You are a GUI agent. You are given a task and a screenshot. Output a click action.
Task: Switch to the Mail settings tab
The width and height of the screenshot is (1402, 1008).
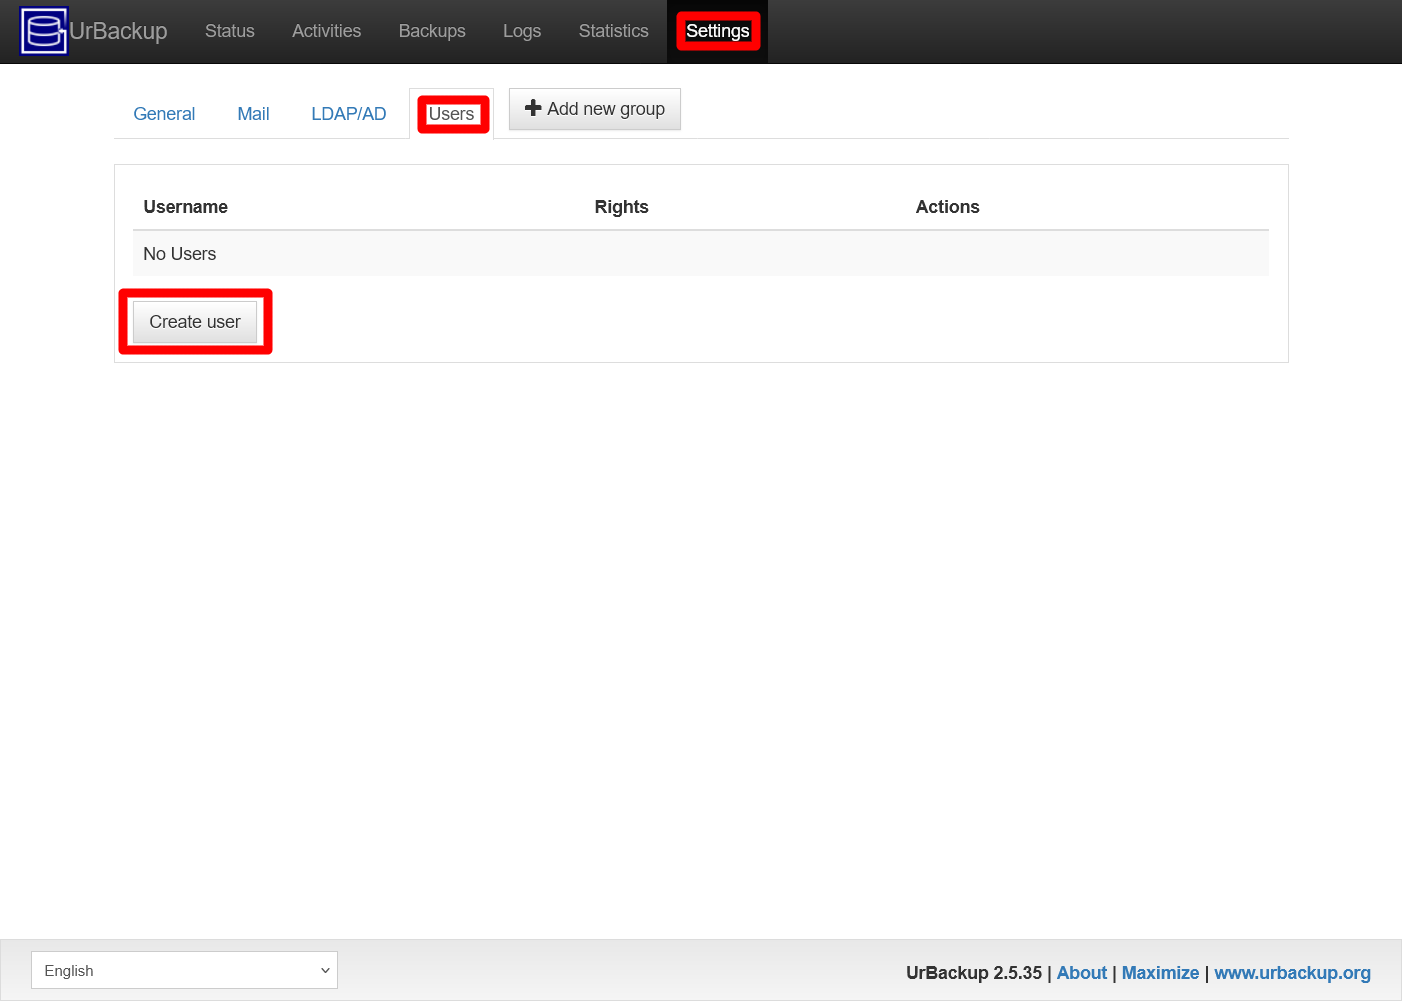252,113
